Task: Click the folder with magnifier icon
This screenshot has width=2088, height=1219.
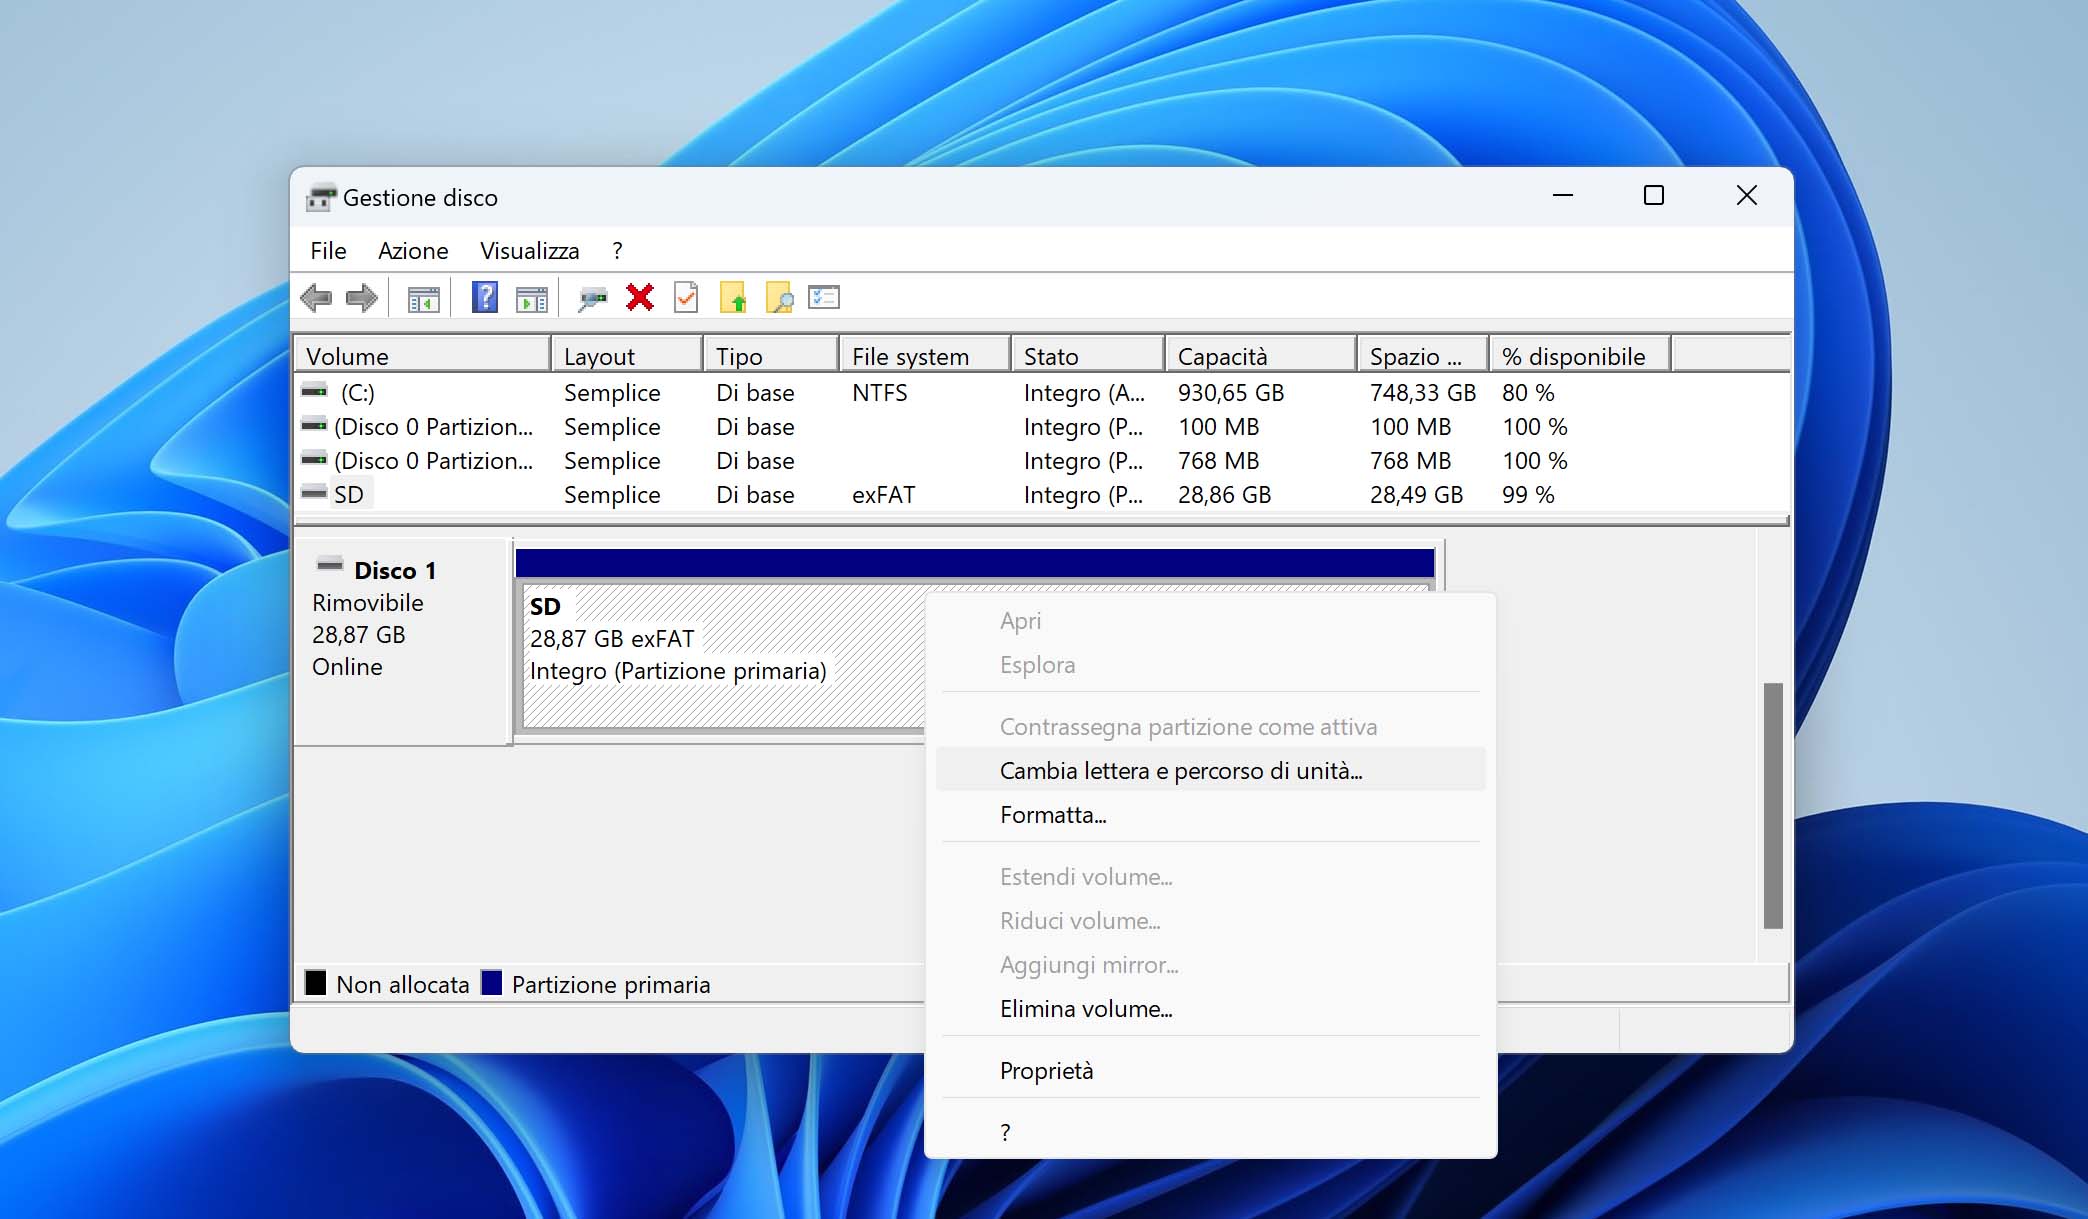Action: tap(779, 298)
